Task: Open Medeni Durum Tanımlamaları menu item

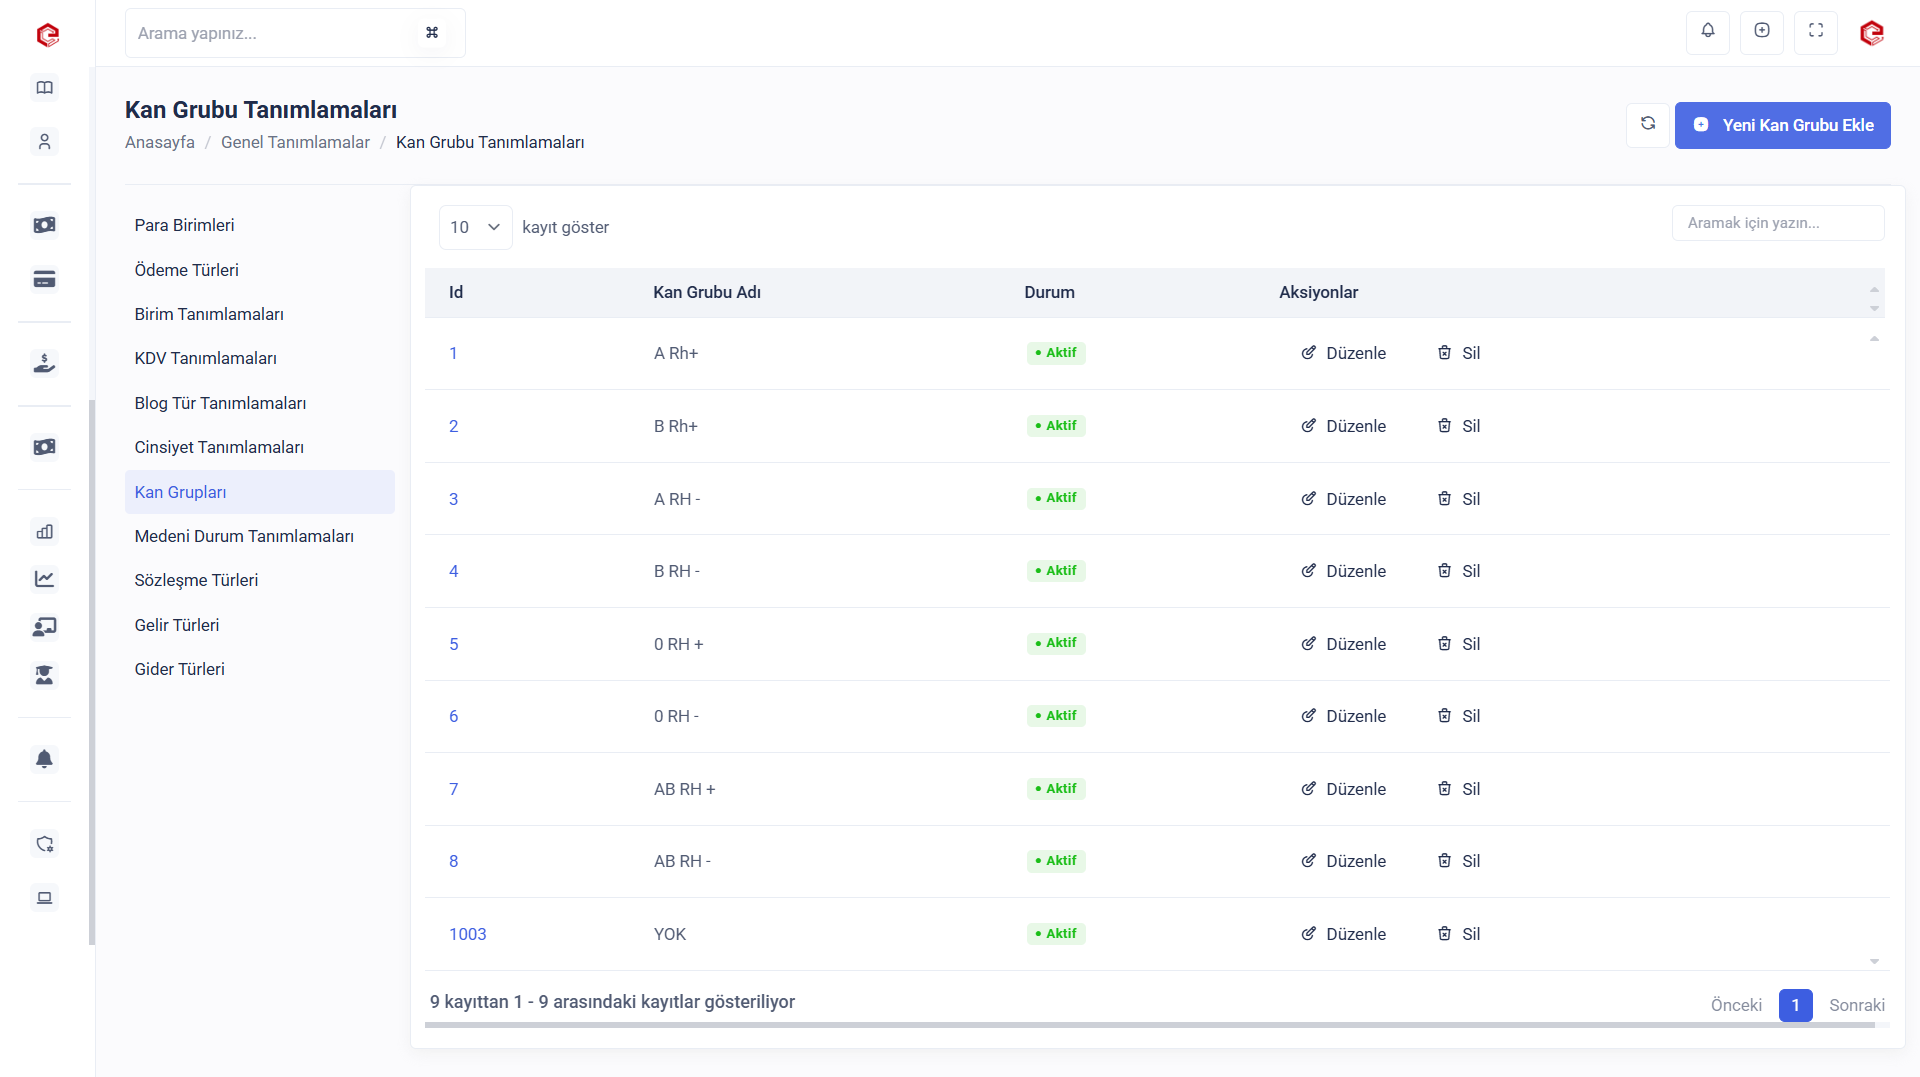Action: (x=244, y=536)
